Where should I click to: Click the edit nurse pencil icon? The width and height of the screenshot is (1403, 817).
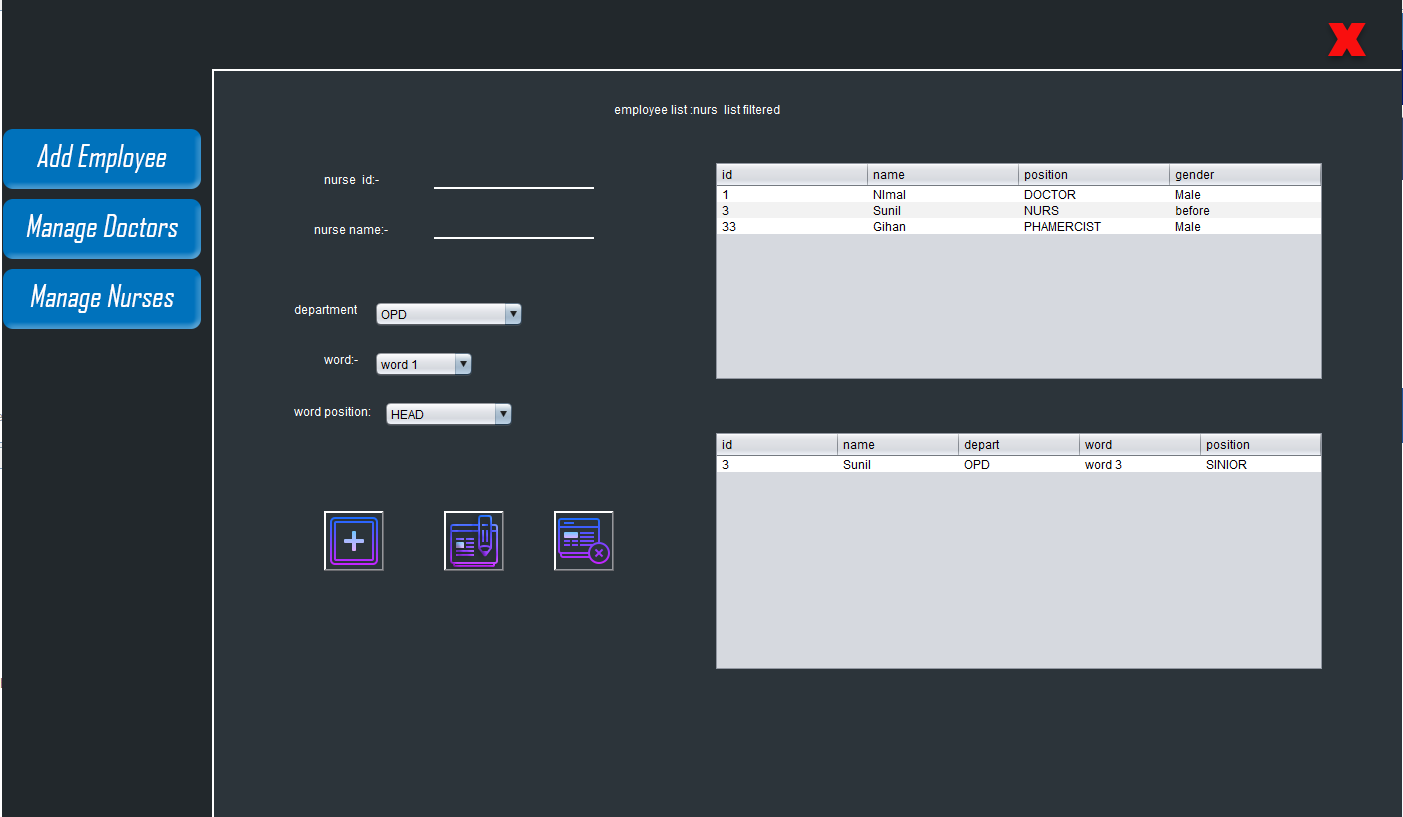pos(474,541)
